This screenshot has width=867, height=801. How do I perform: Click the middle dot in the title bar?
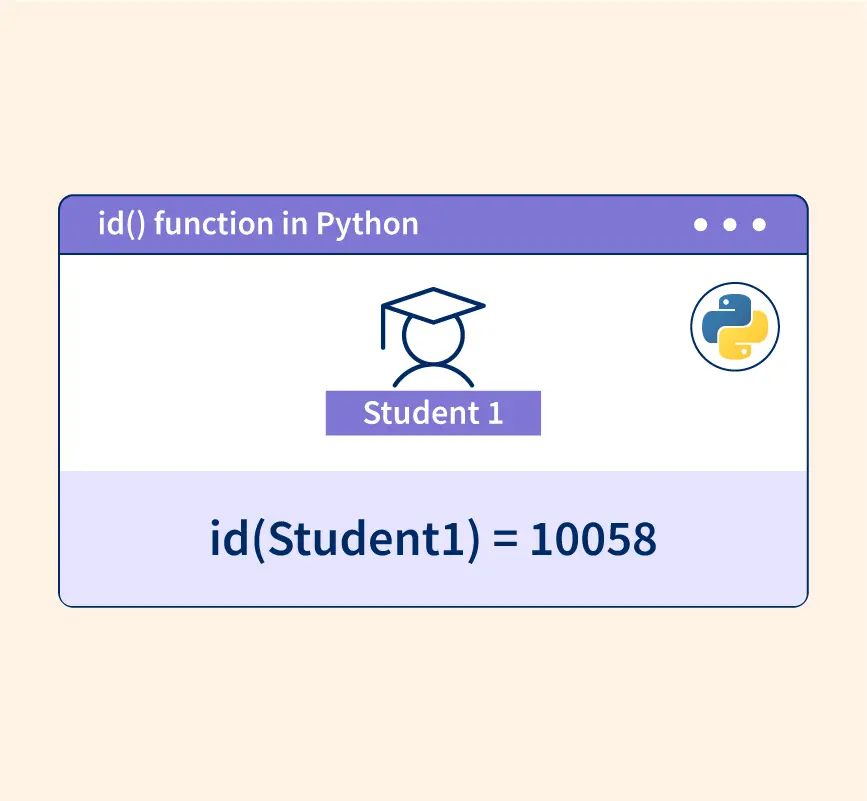click(x=729, y=225)
